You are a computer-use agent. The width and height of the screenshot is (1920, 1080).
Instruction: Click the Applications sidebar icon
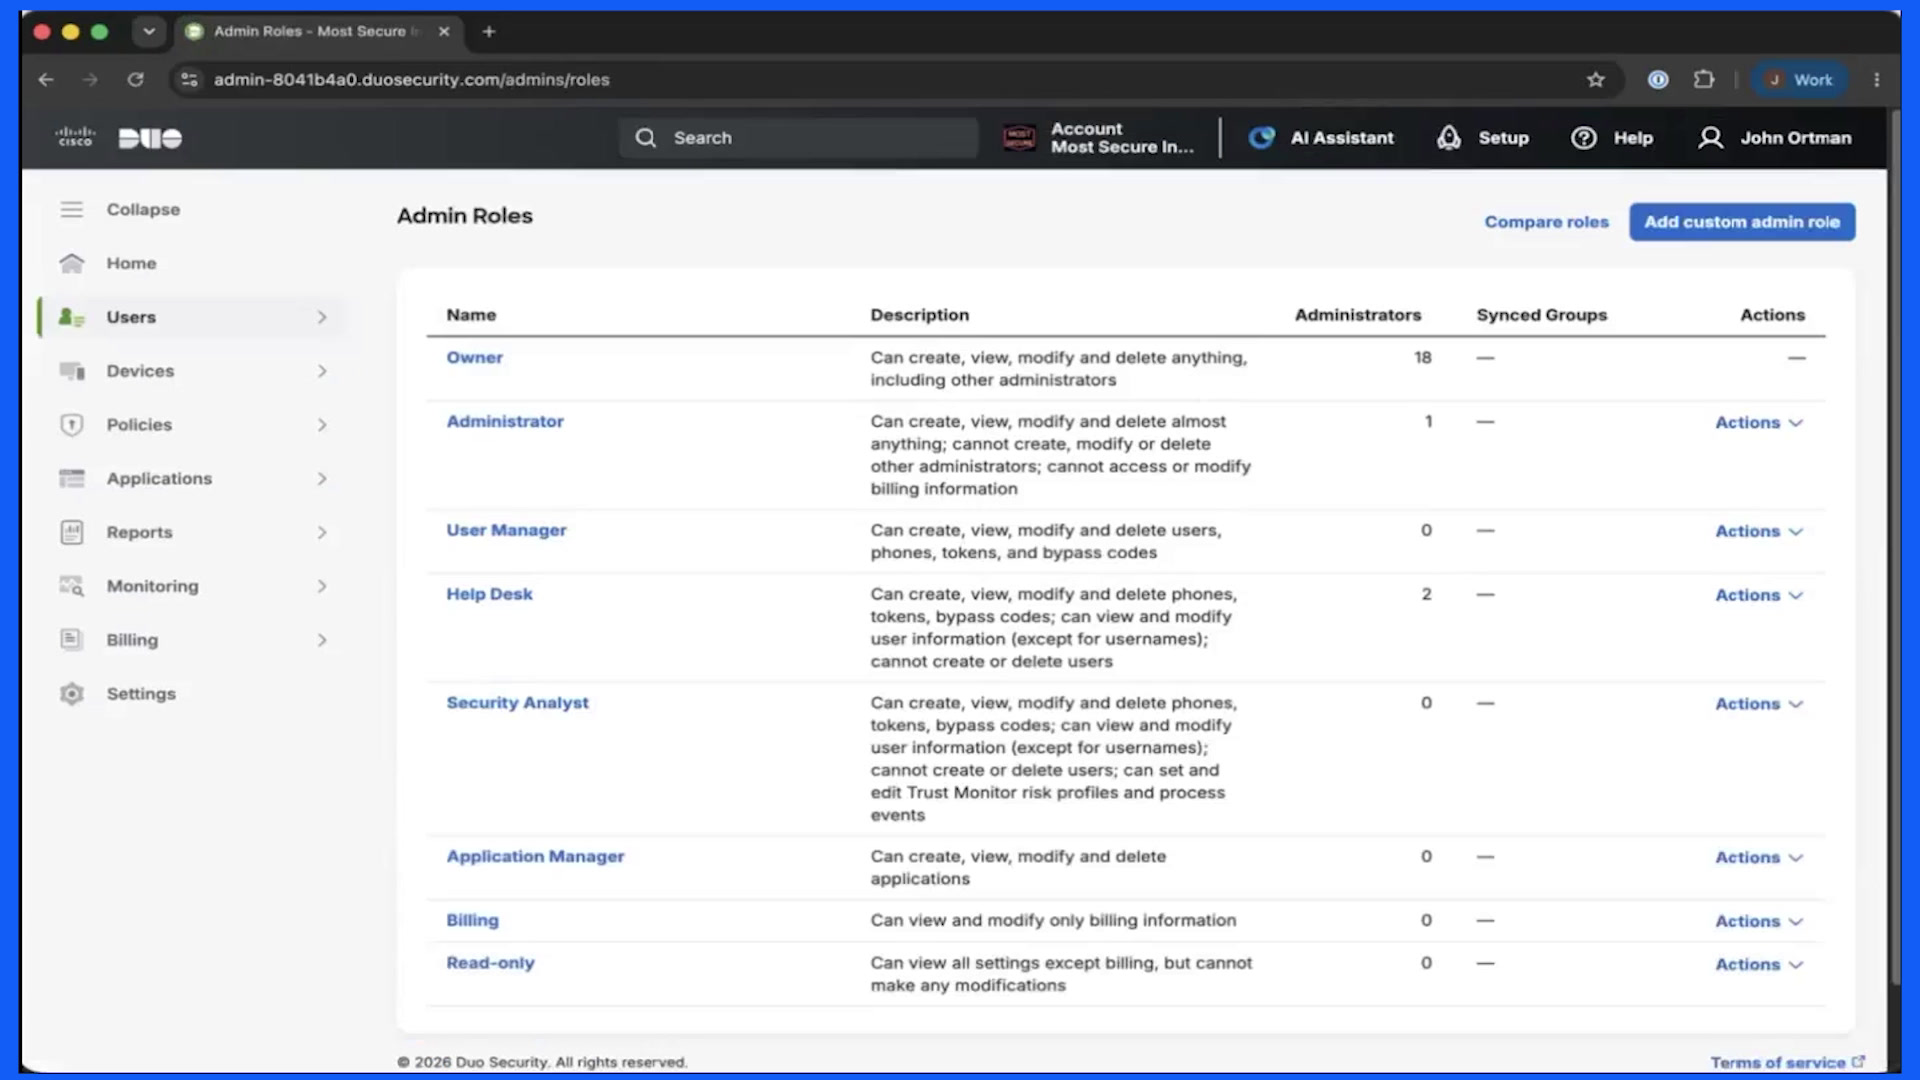click(x=71, y=479)
